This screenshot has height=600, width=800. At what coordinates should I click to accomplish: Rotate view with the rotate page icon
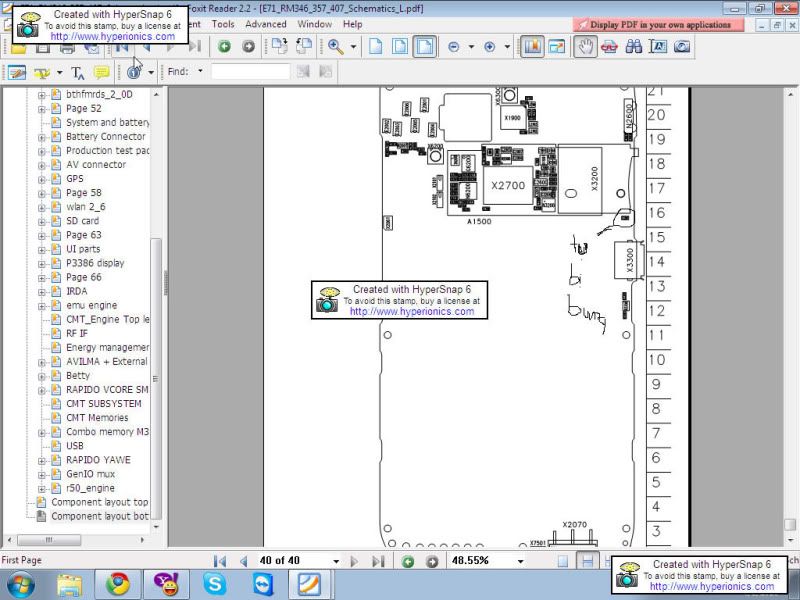[278, 46]
